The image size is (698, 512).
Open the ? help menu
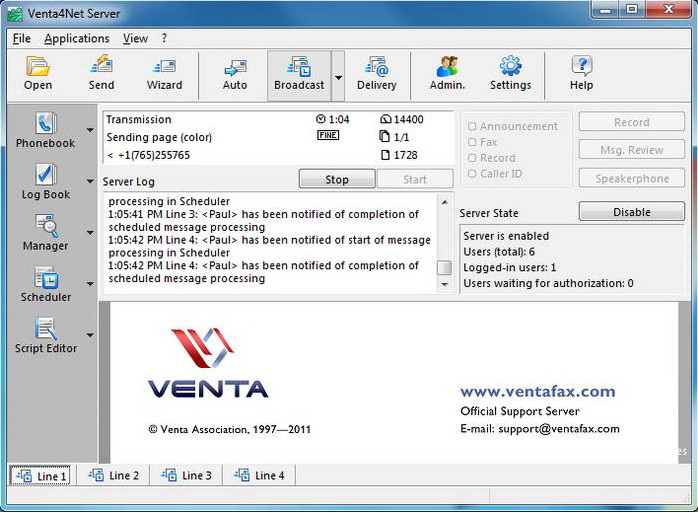pos(164,39)
